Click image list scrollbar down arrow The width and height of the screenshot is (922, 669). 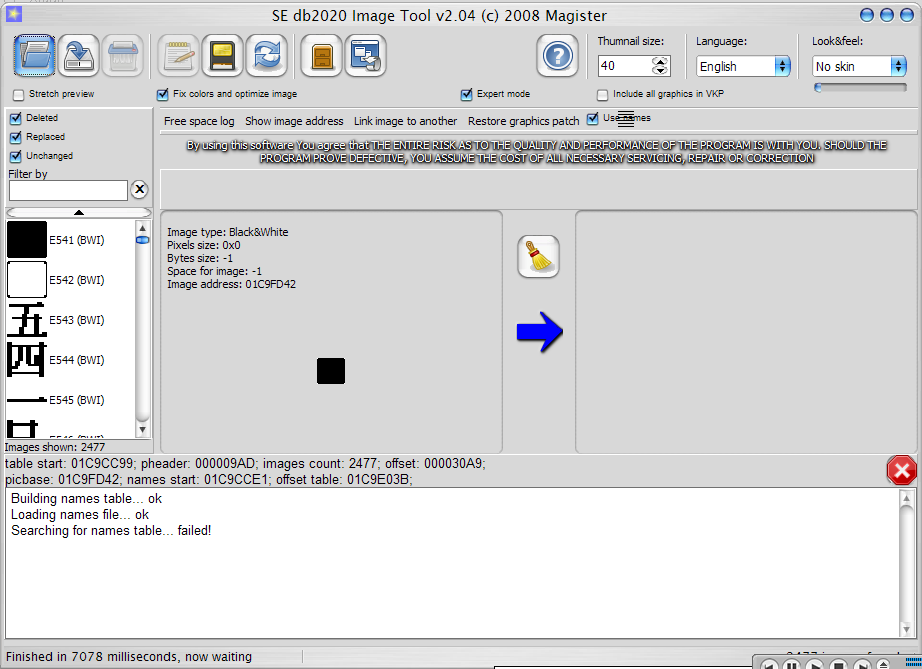[x=142, y=430]
